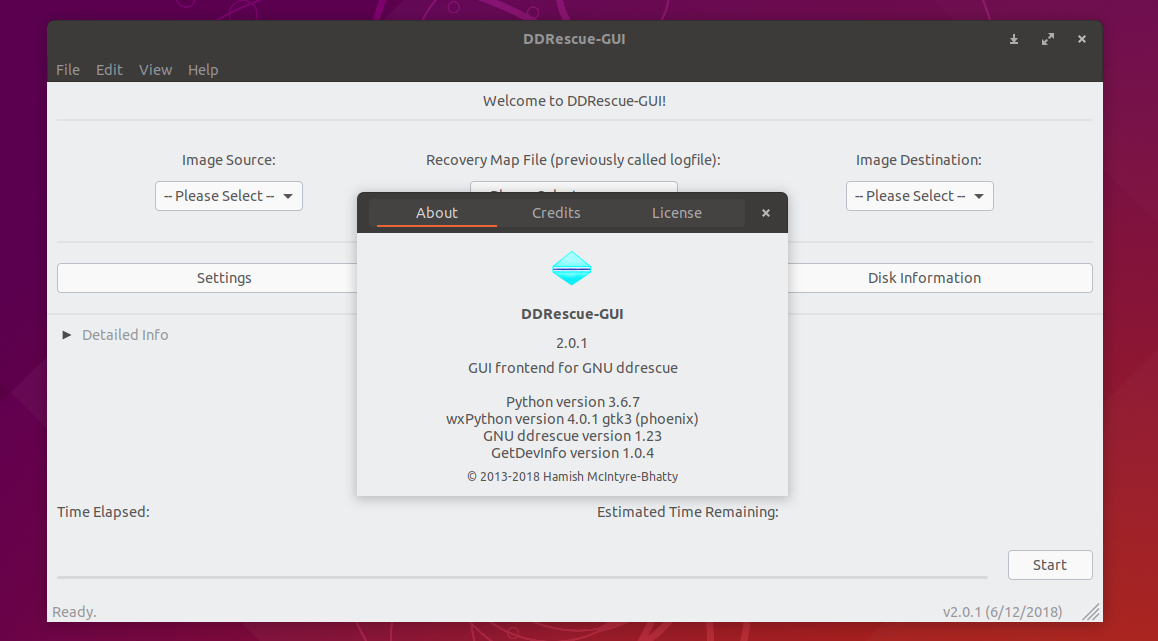1158x641 pixels.
Task: Open the Image Destination dropdown
Action: tap(919, 196)
